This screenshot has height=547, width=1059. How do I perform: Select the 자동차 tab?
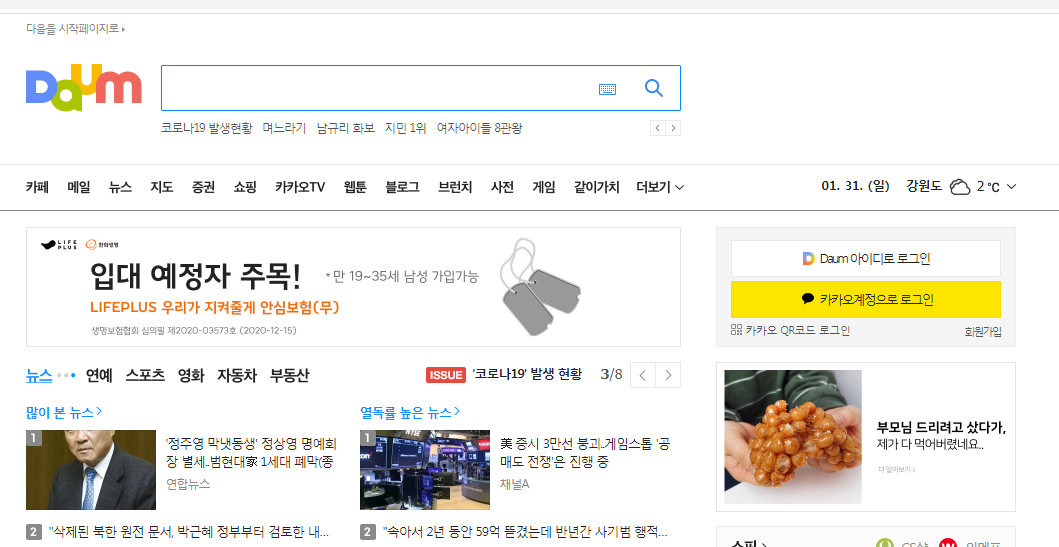pos(237,375)
